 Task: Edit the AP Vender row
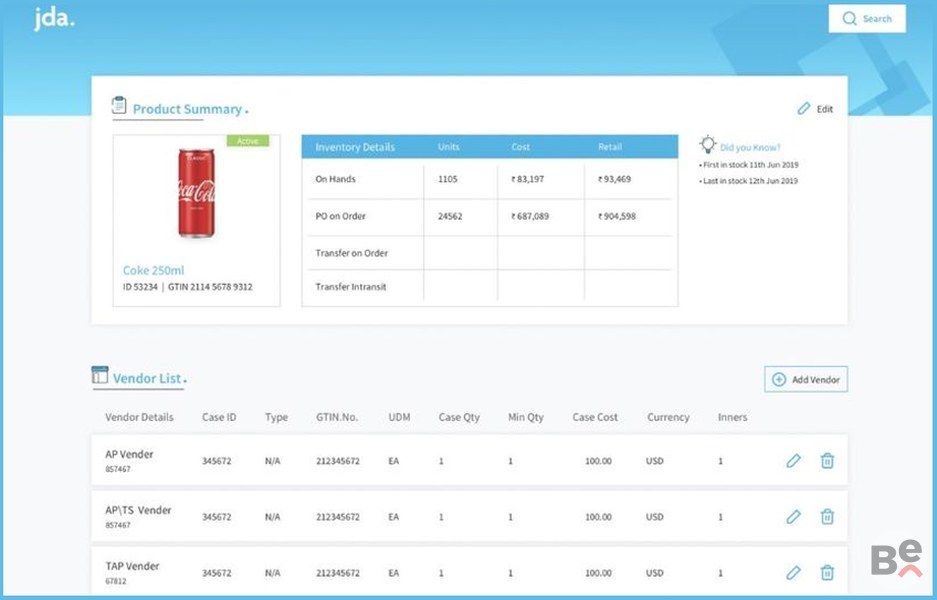point(794,461)
